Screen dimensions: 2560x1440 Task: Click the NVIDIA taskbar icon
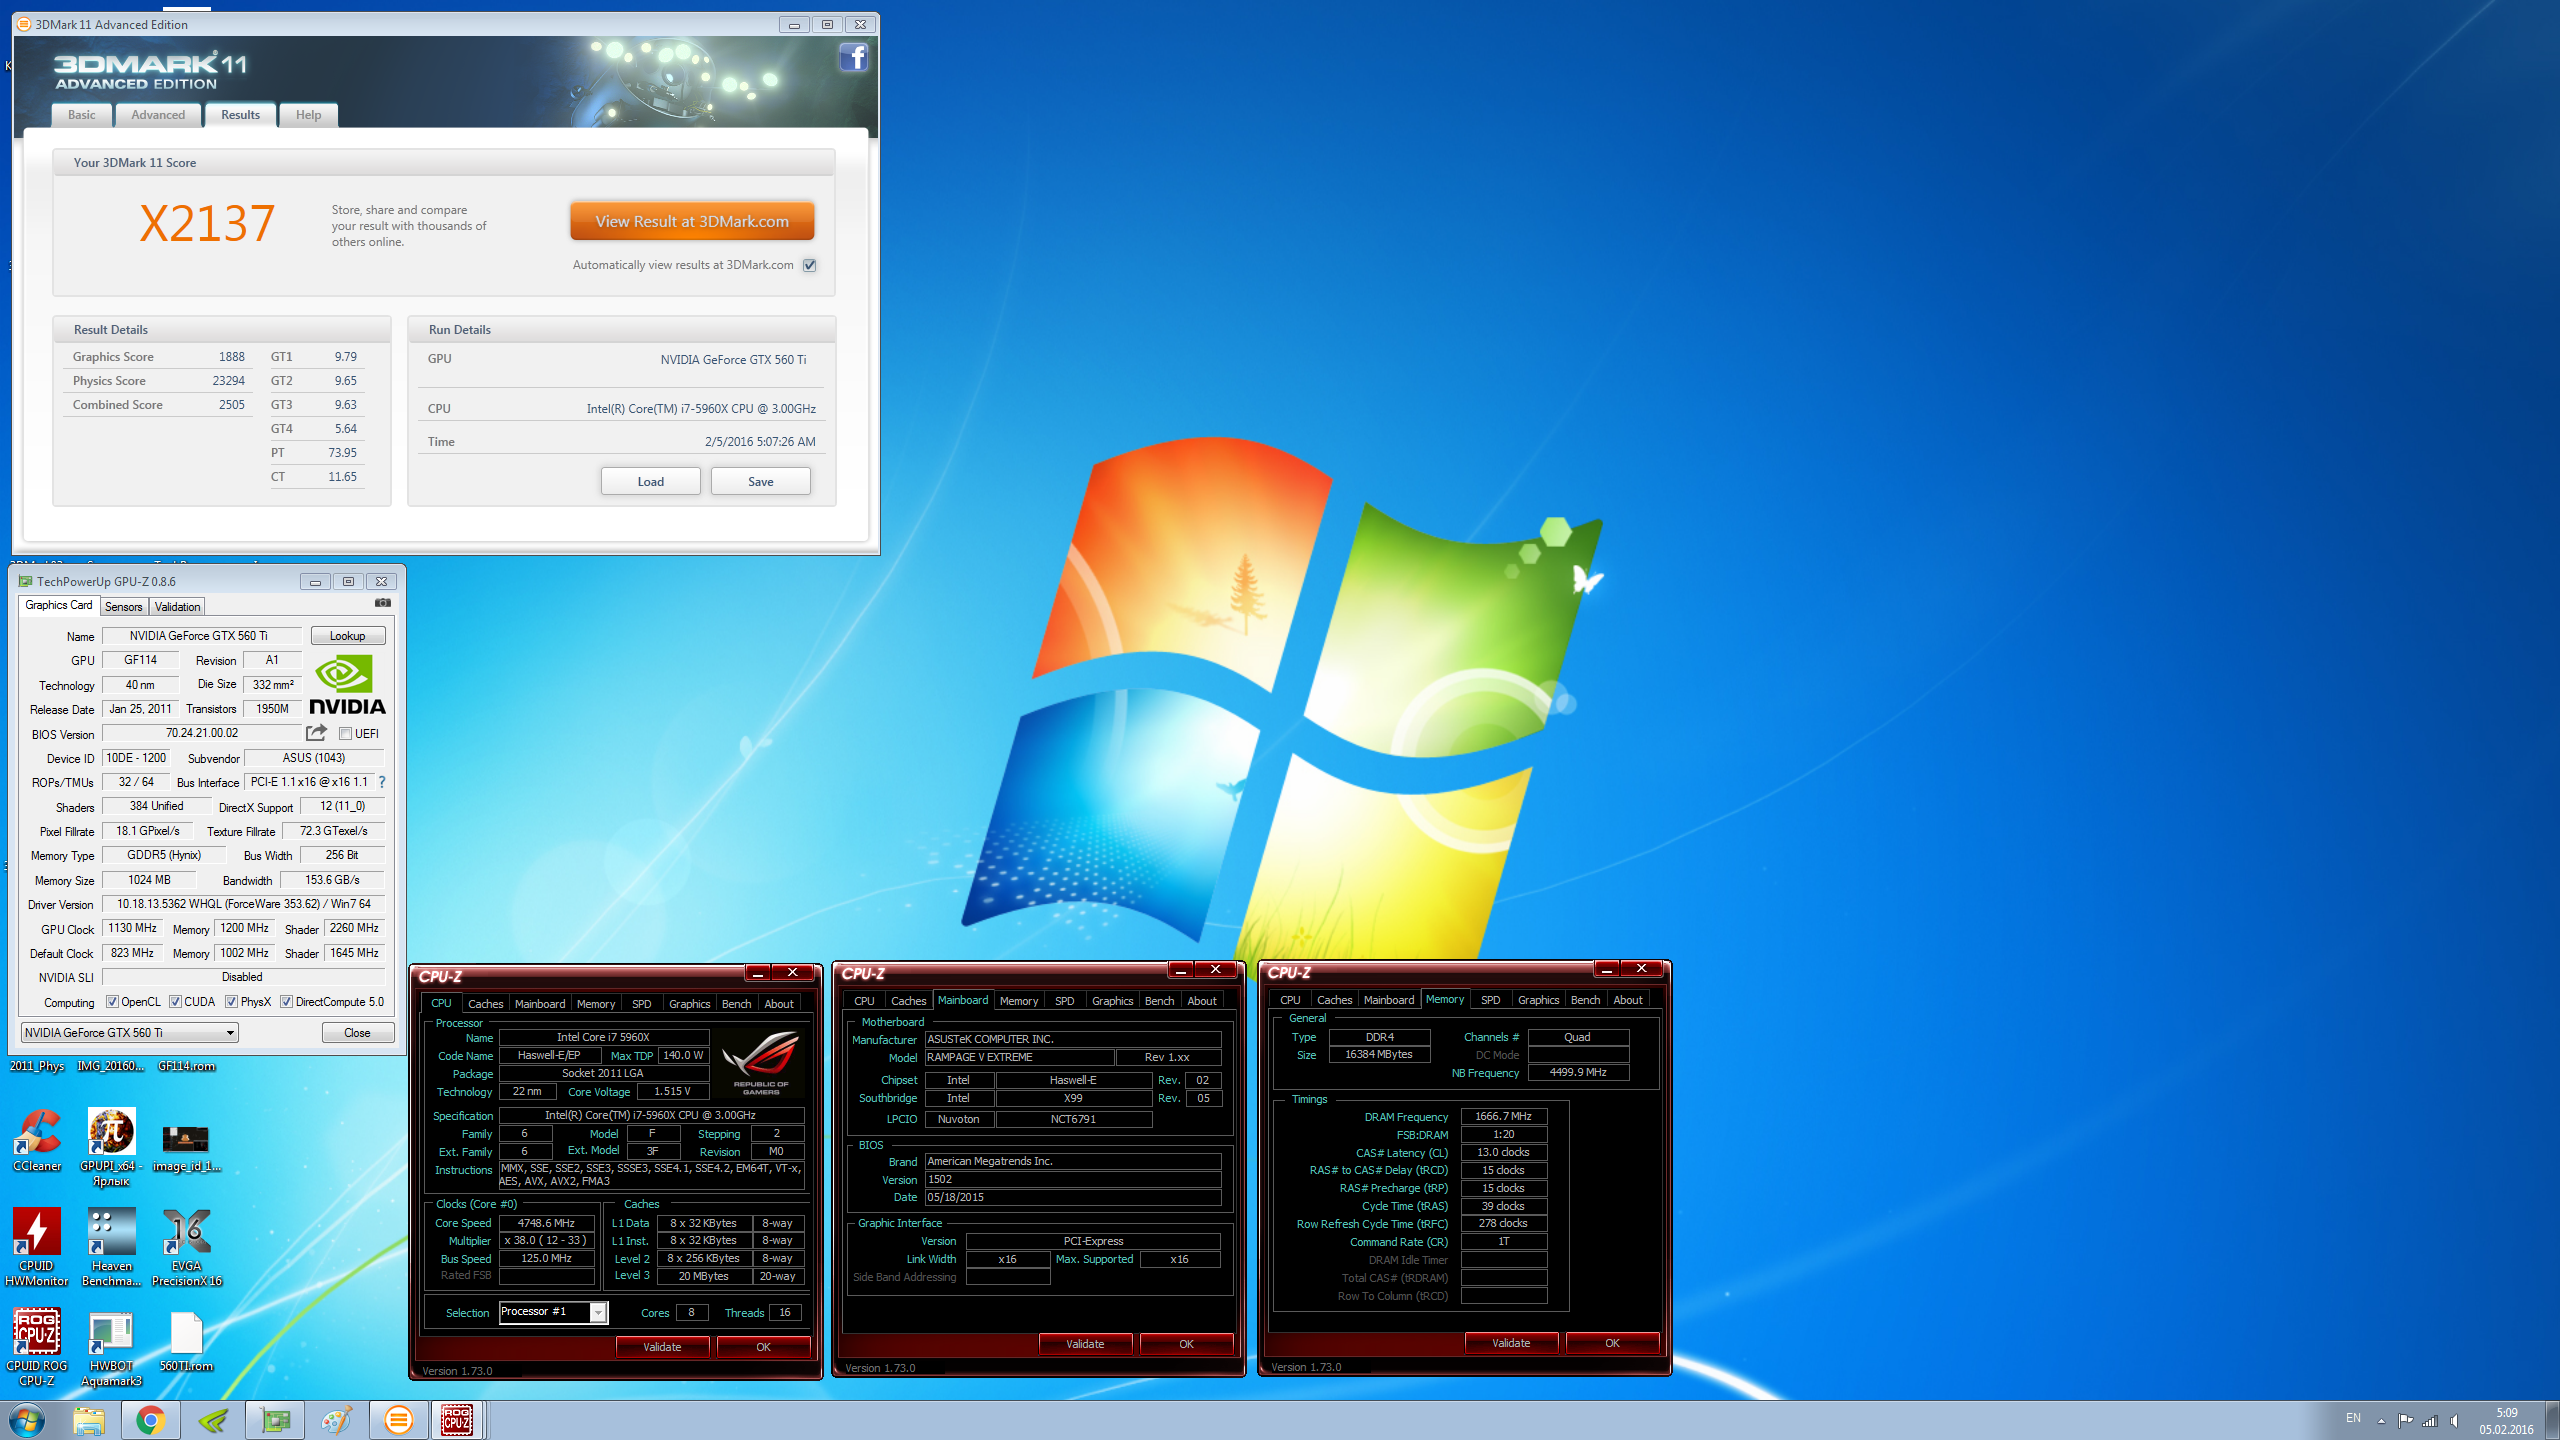[x=212, y=1420]
